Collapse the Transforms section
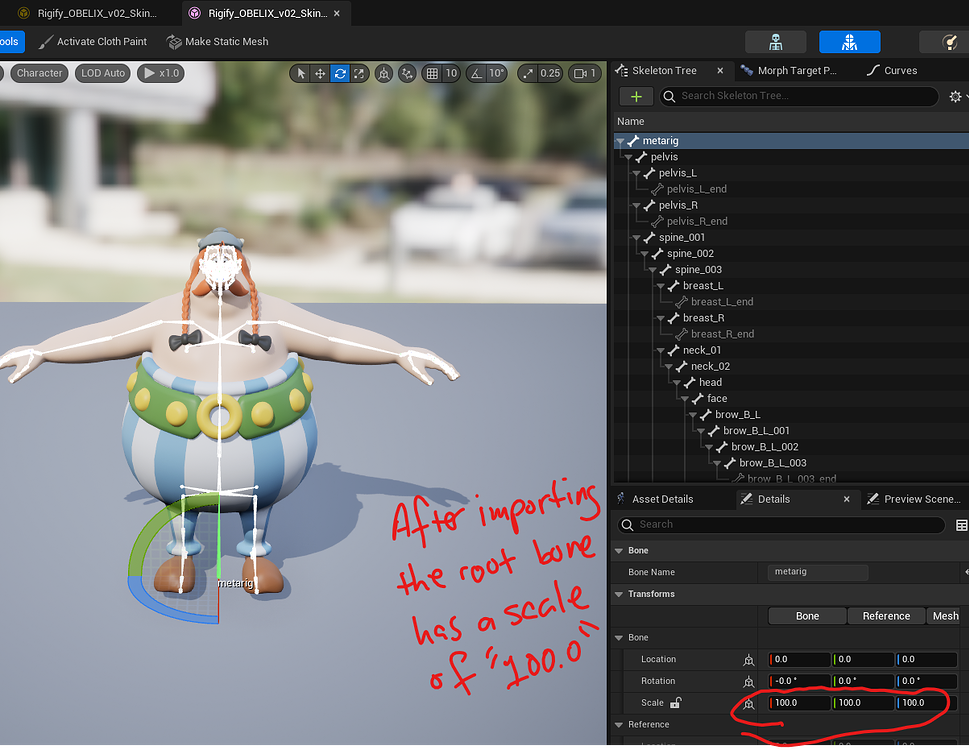Screen dimensions: 969x750 coord(619,594)
